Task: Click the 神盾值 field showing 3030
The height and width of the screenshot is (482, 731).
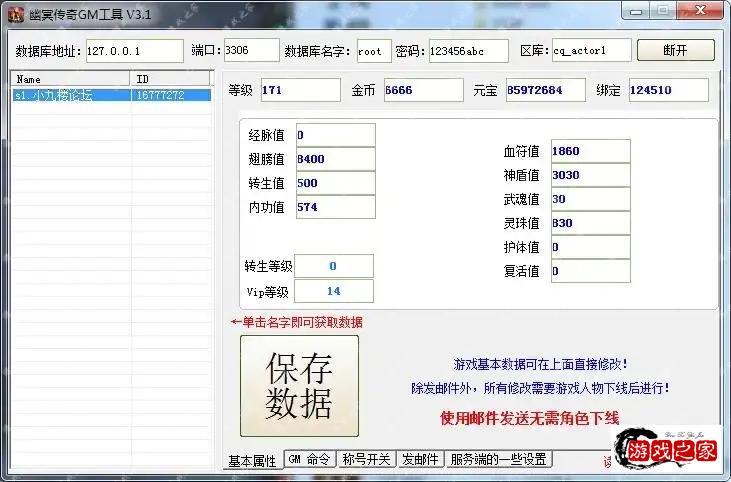Action: point(591,175)
